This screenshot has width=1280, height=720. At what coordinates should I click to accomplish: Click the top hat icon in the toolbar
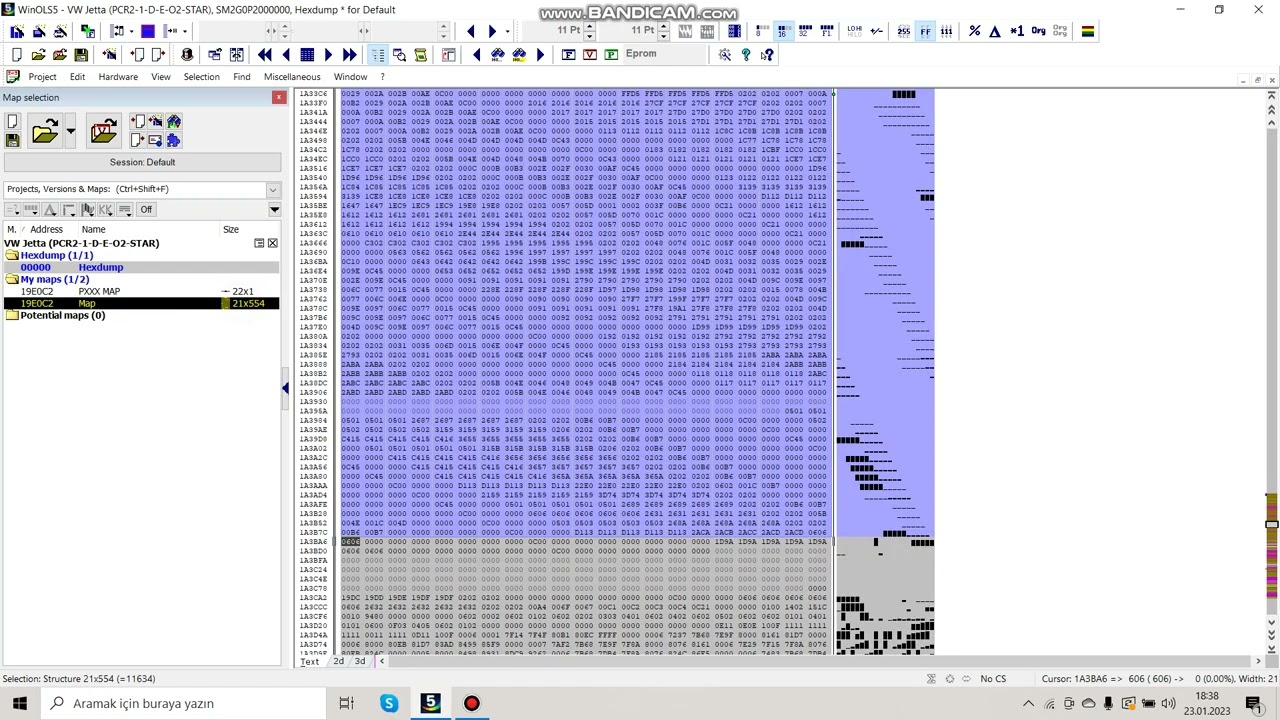click(x=186, y=55)
